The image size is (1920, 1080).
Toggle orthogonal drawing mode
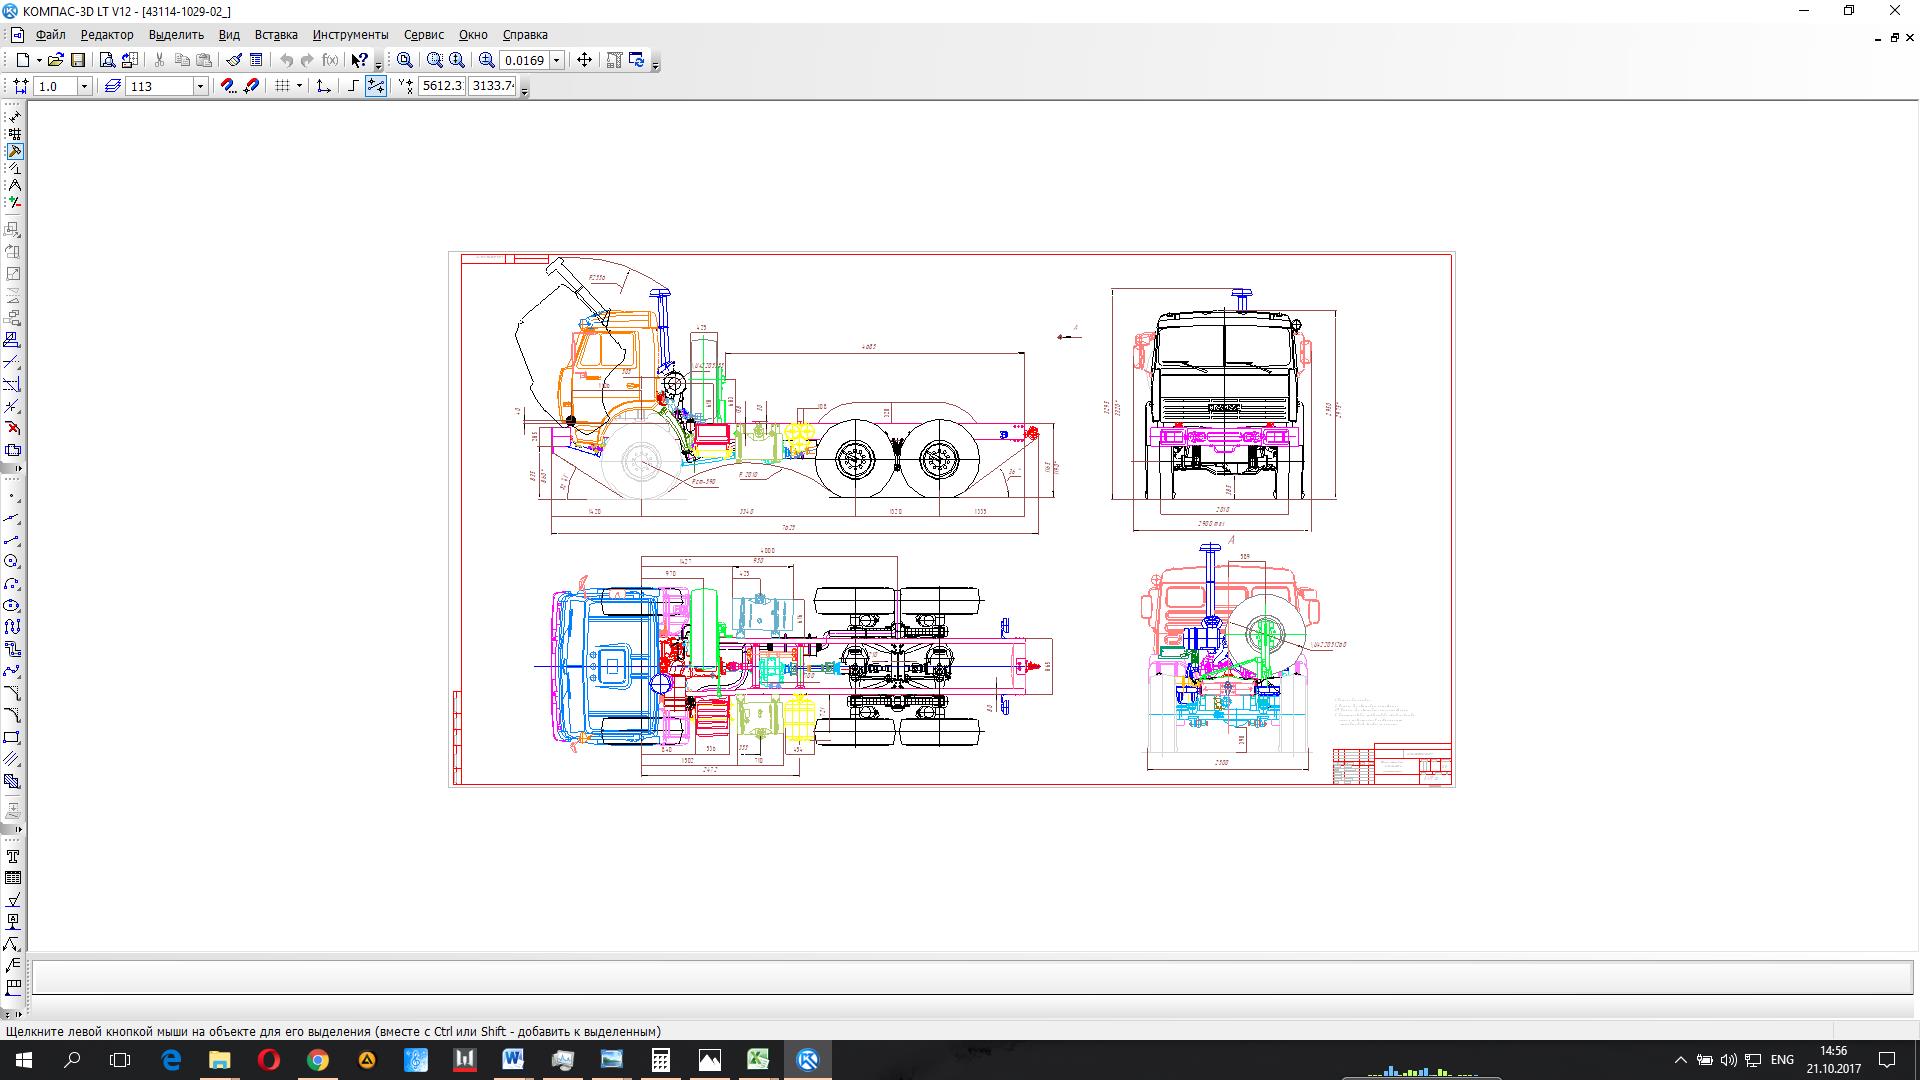(352, 86)
